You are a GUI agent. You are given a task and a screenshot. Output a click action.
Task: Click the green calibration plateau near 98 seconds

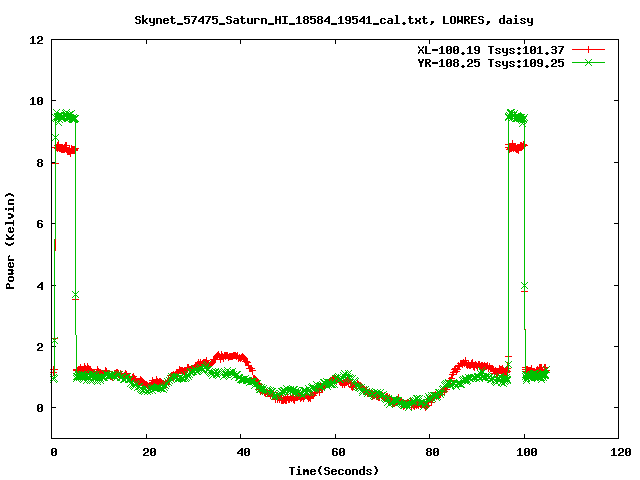[x=517, y=117]
